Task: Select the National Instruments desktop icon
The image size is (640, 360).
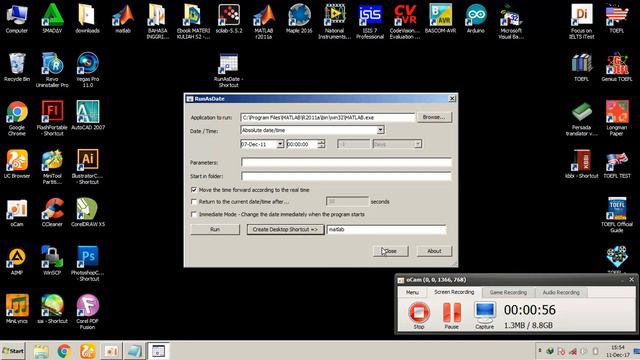Action: coord(335,21)
